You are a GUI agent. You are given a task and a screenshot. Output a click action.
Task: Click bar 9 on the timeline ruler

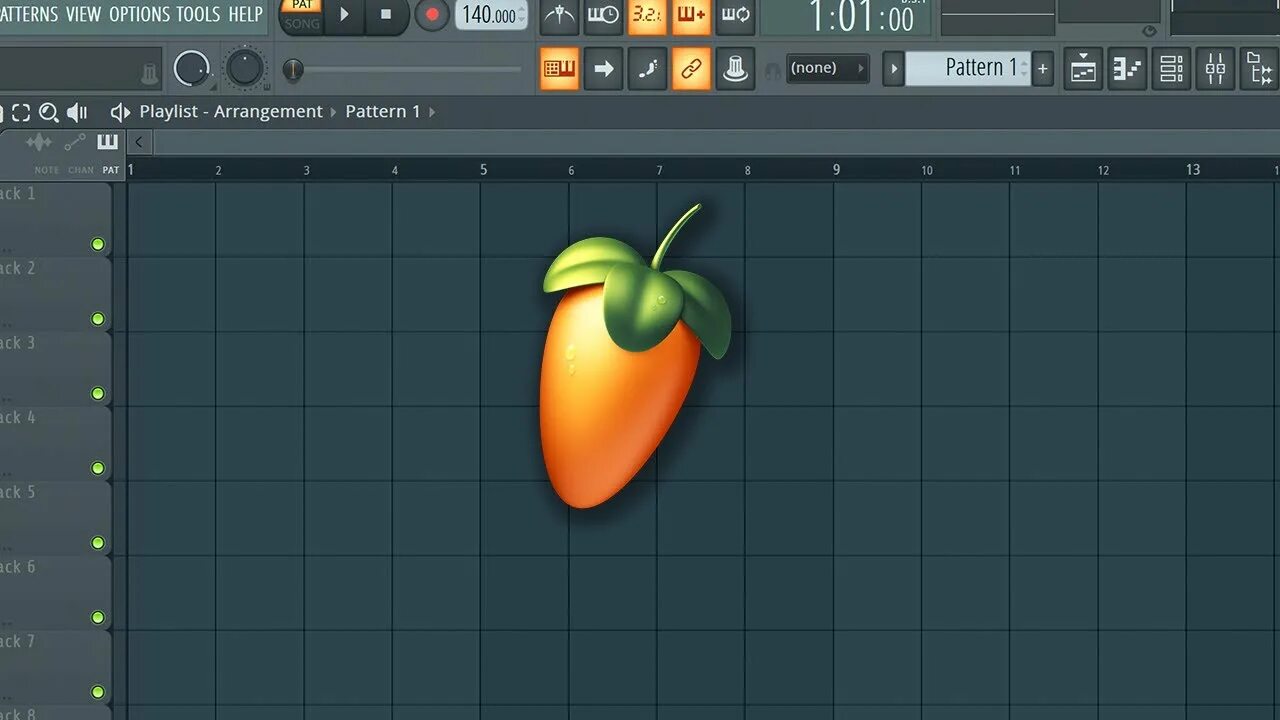pos(837,170)
